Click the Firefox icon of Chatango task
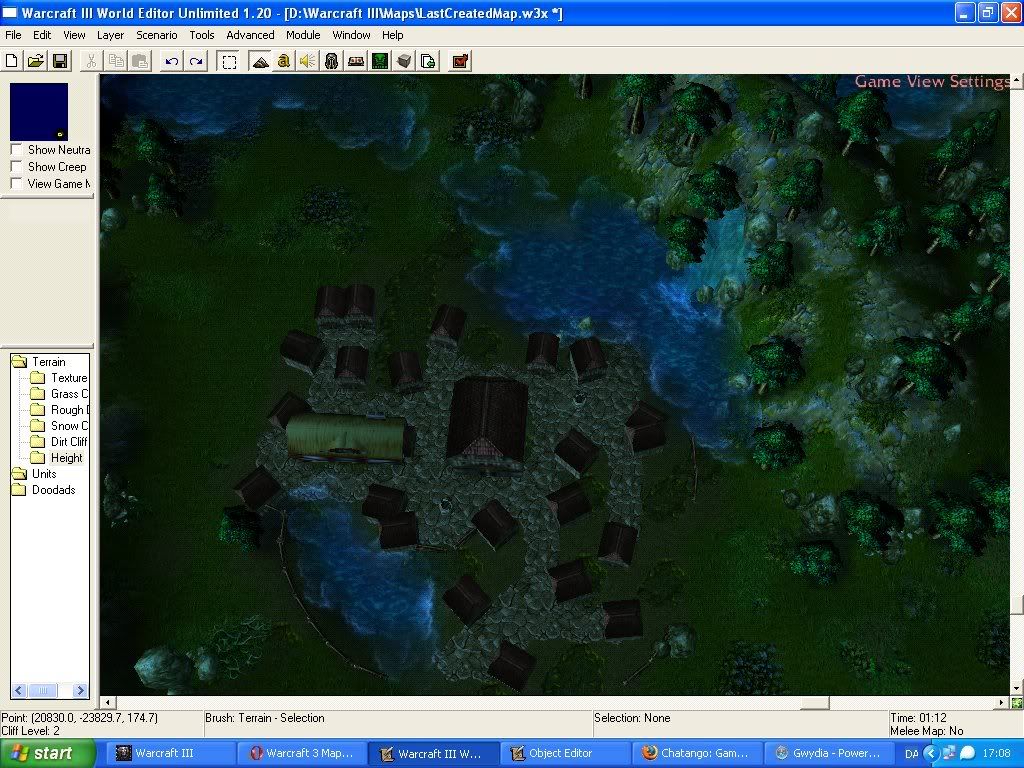 [649, 753]
